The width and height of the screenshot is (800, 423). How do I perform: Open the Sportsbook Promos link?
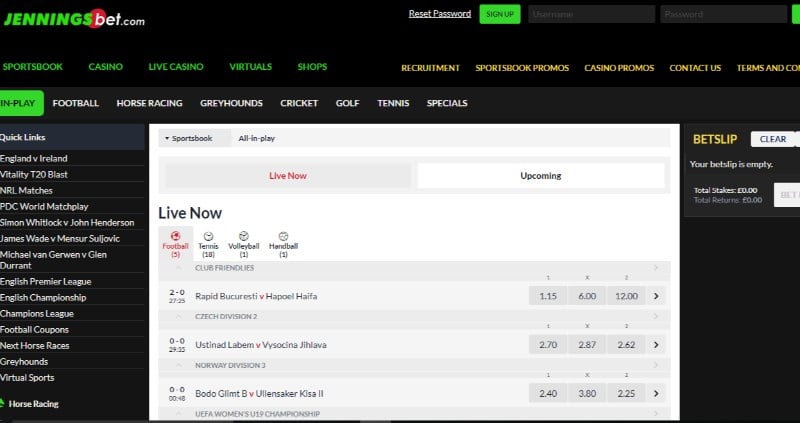pos(522,68)
